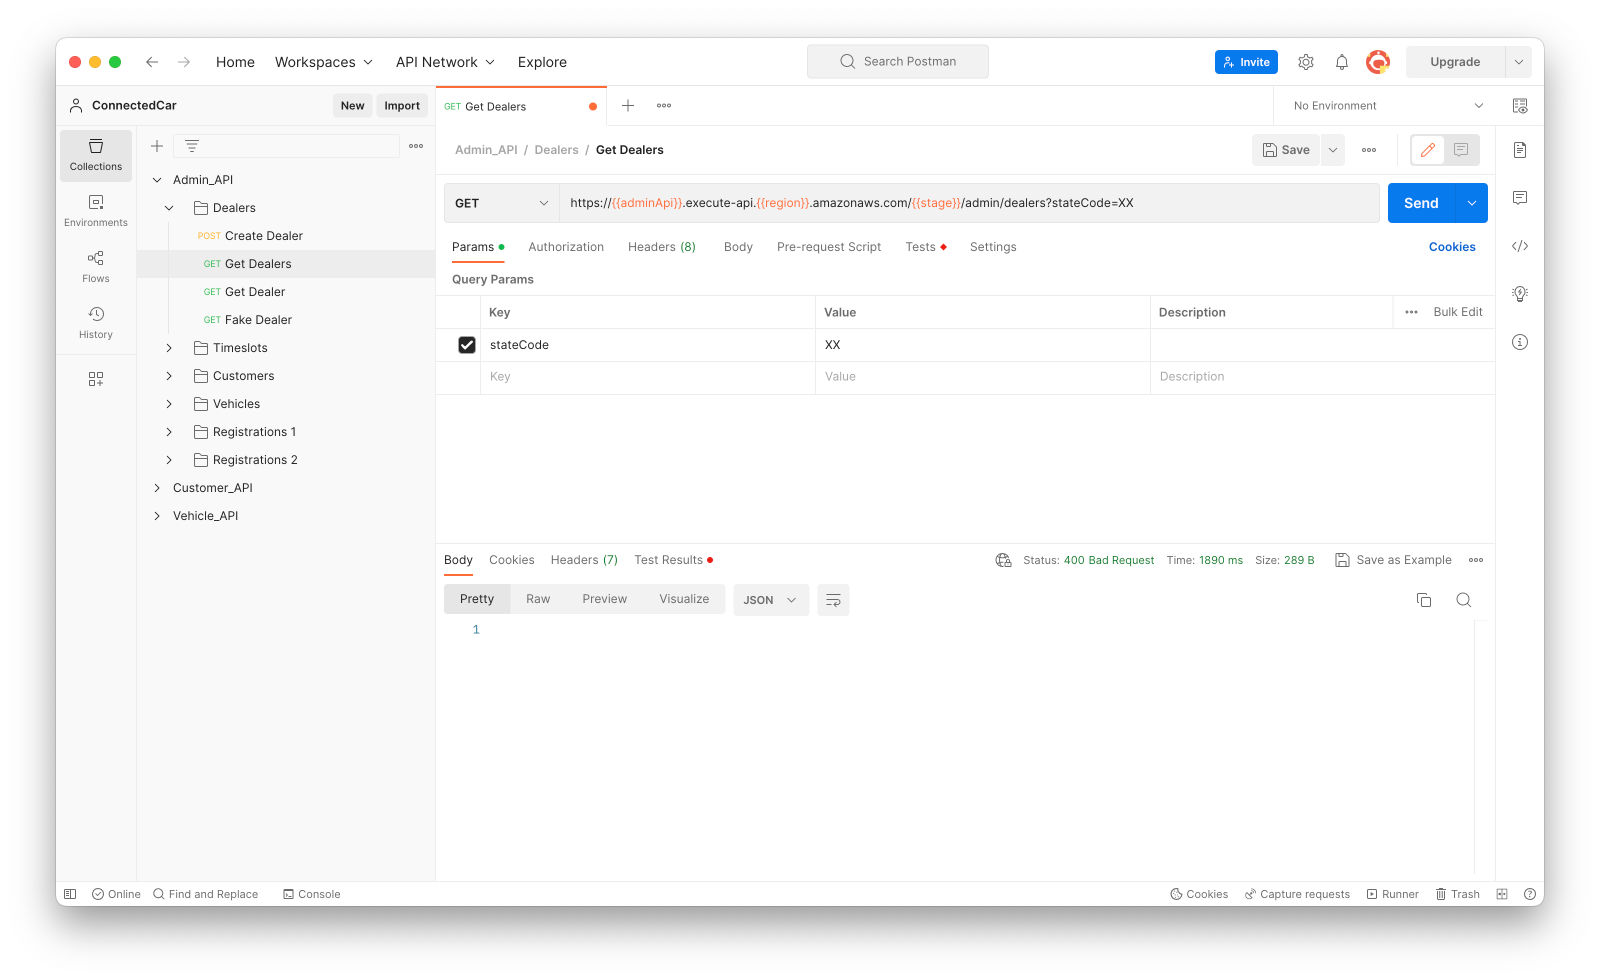Image resolution: width=1600 pixels, height=980 pixels.
Task: Open the Cookies link in the request
Action: (x=1452, y=247)
